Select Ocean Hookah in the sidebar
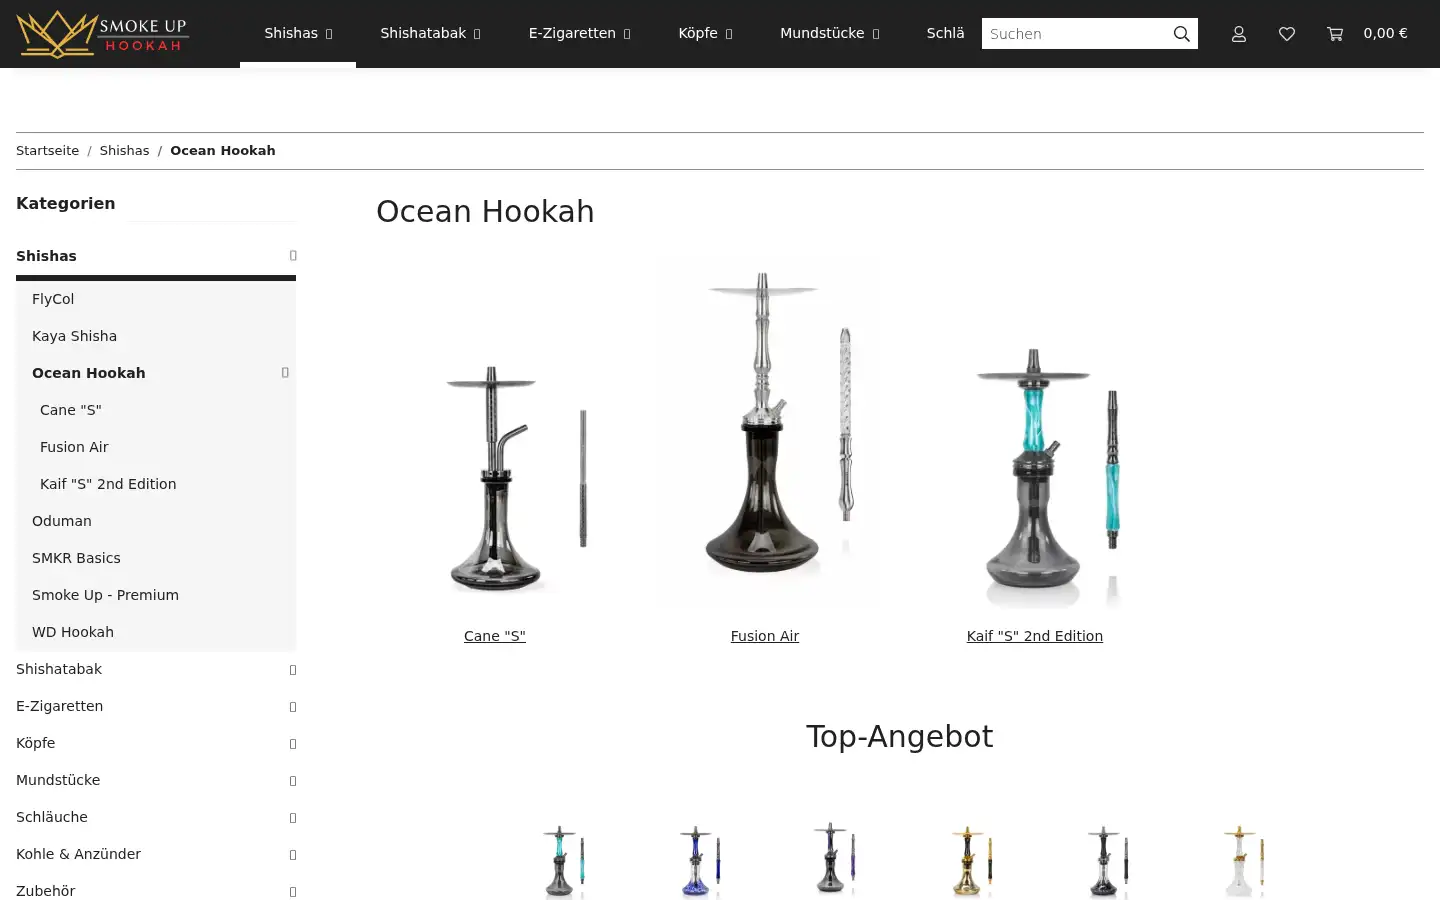This screenshot has height=900, width=1440. tap(88, 373)
